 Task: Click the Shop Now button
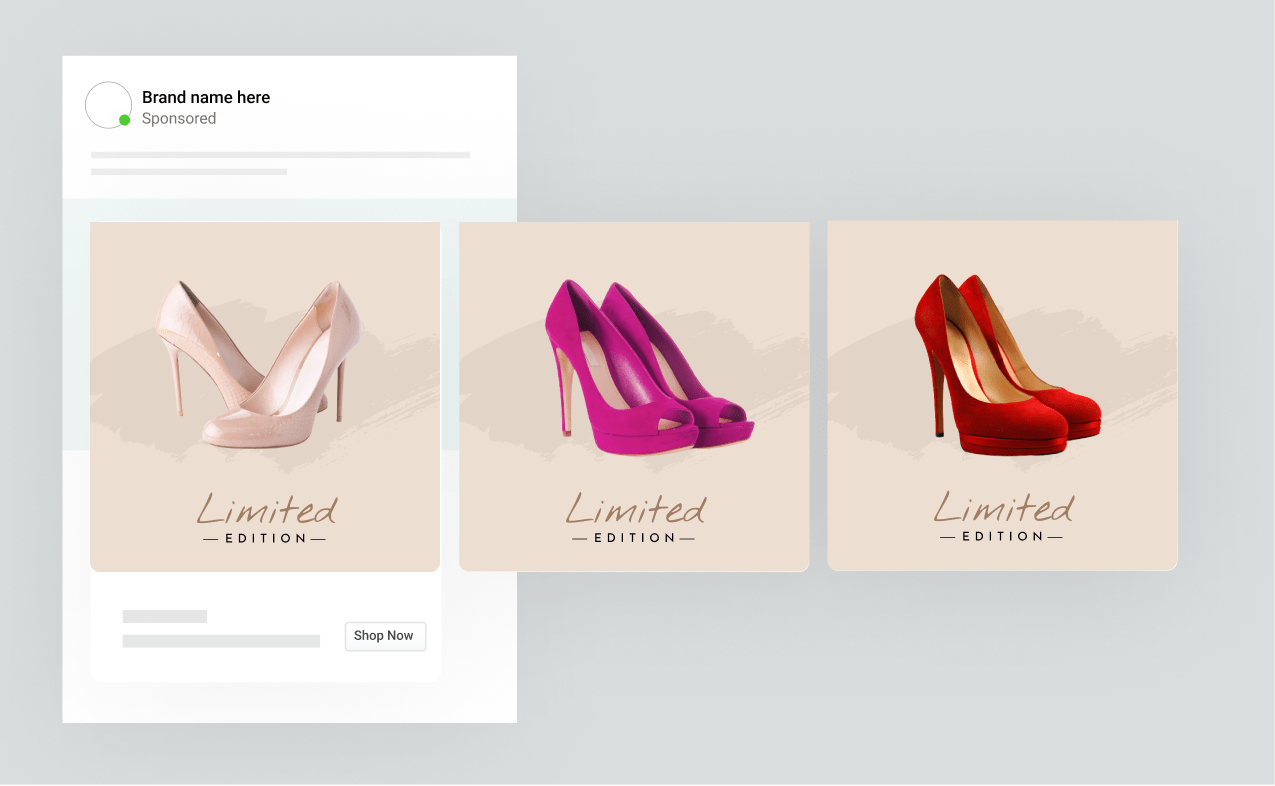point(385,636)
